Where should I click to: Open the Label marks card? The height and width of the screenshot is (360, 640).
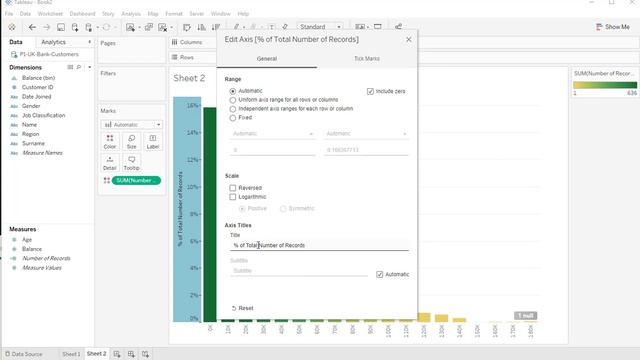[x=153, y=142]
